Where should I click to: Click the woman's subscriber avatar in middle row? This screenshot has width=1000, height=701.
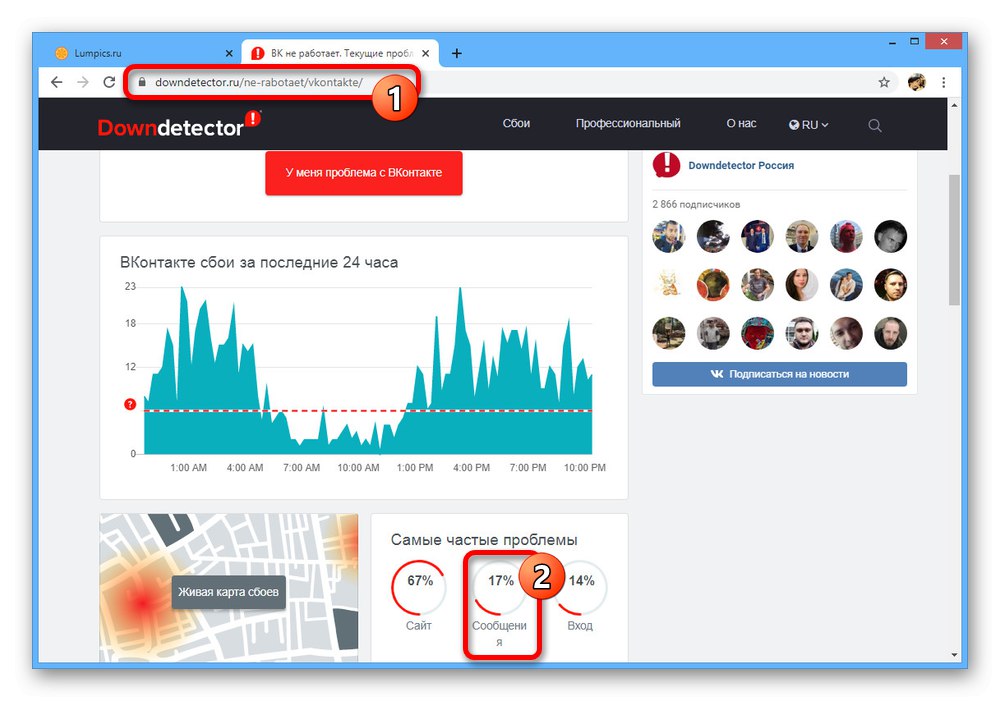point(802,284)
